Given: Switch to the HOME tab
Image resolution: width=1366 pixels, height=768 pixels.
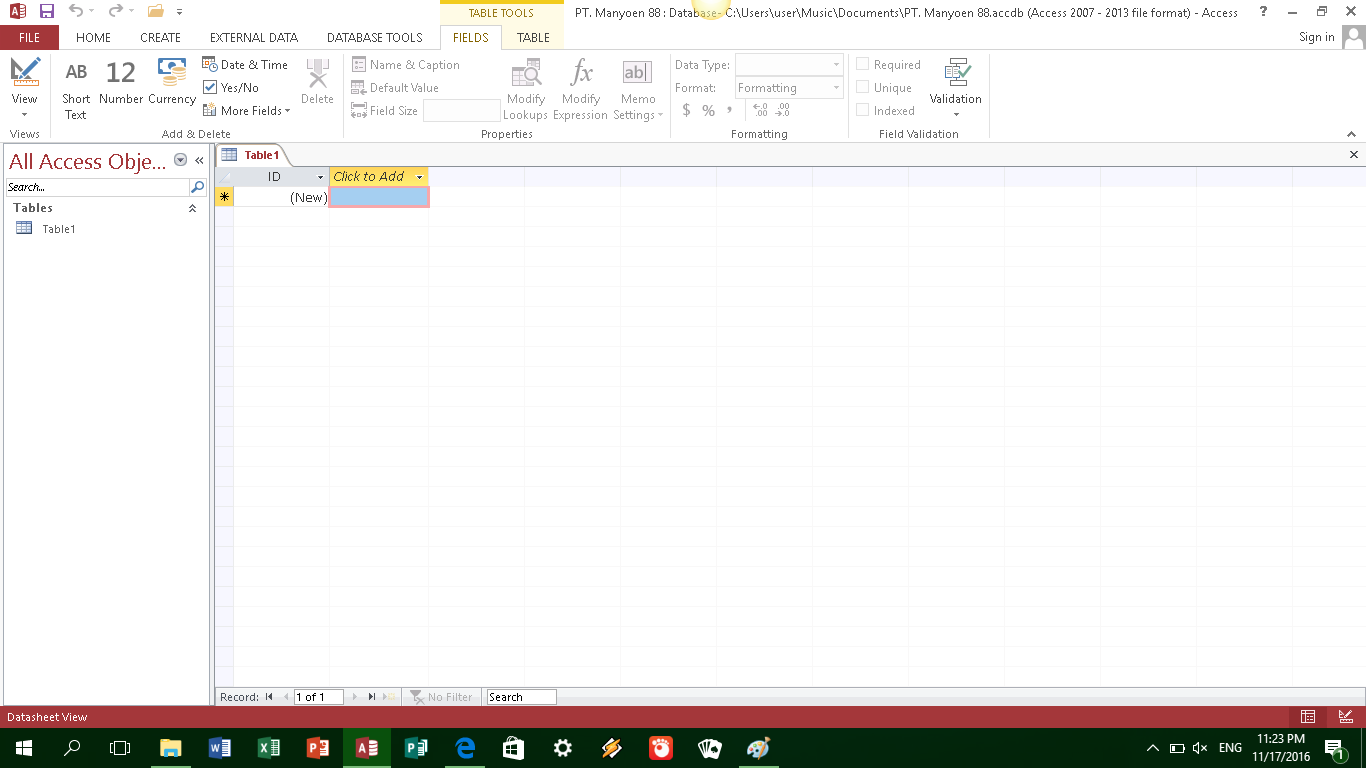Looking at the screenshot, I should pos(94,38).
